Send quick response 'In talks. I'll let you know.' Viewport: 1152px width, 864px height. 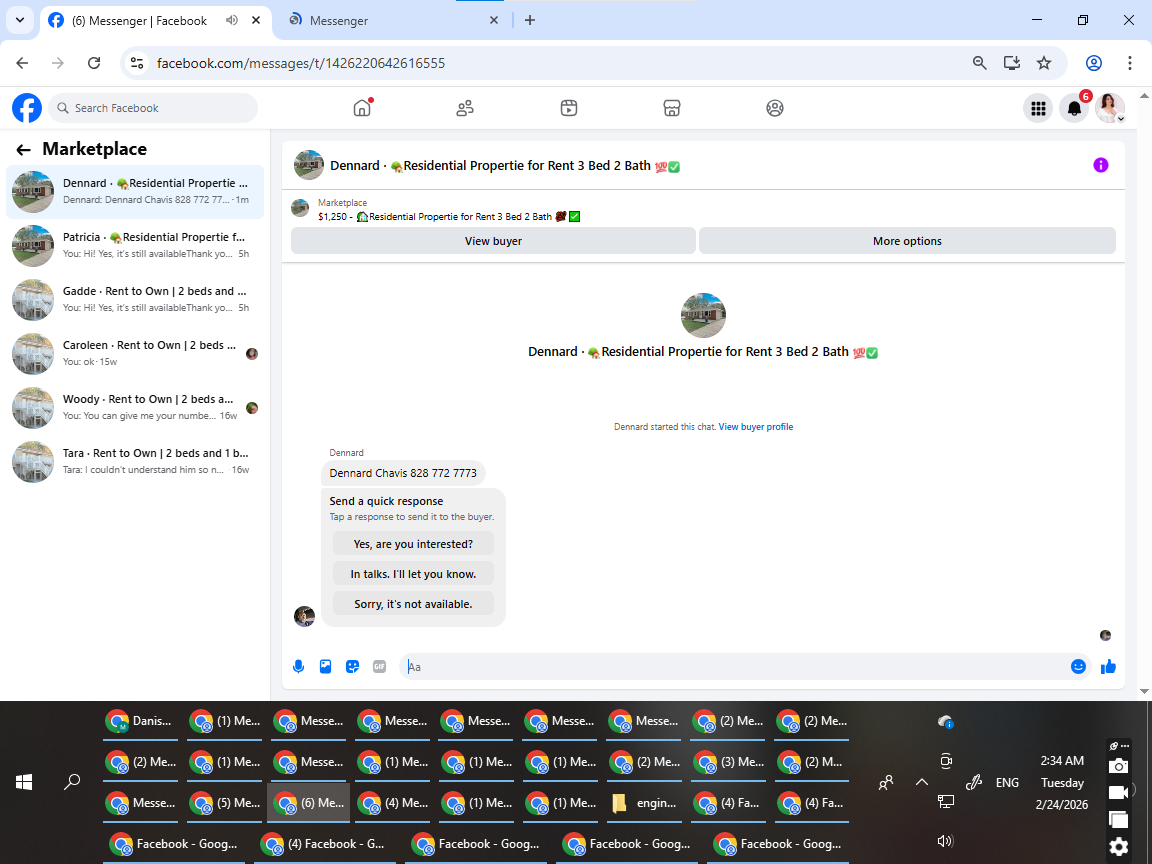click(413, 574)
